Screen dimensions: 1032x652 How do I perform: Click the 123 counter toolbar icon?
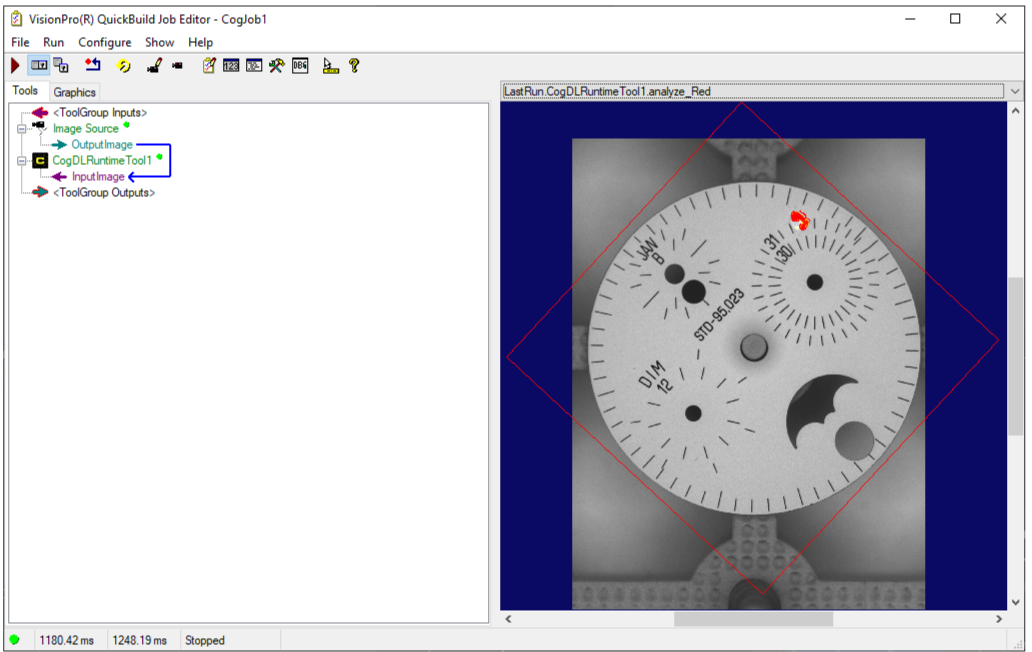(231, 66)
